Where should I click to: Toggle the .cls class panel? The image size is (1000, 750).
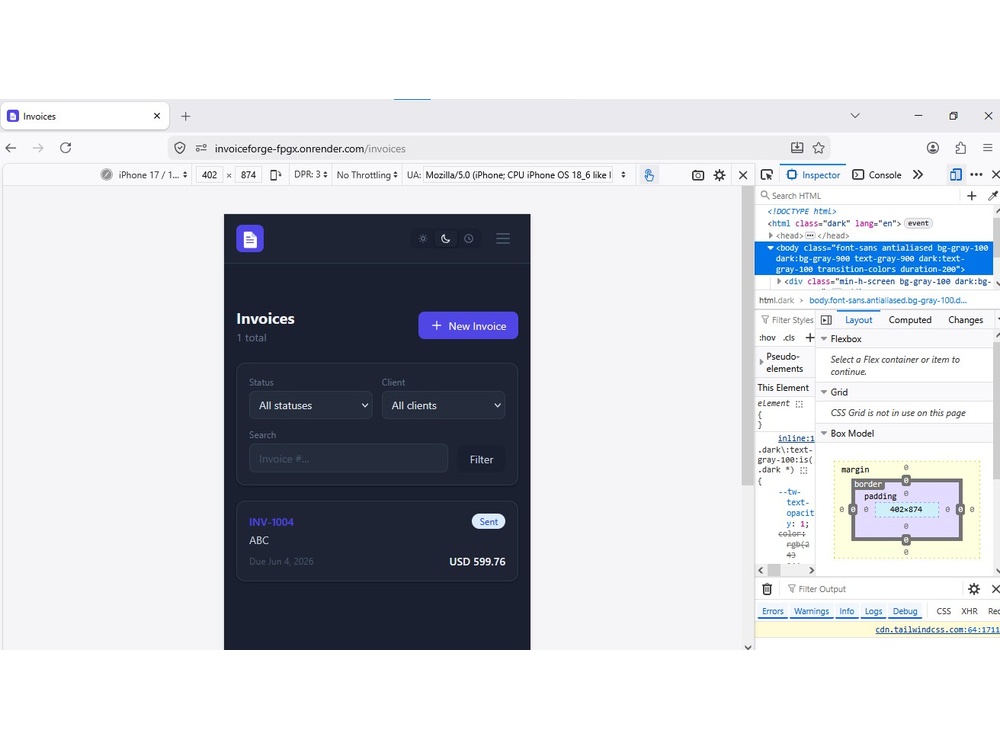(790, 338)
